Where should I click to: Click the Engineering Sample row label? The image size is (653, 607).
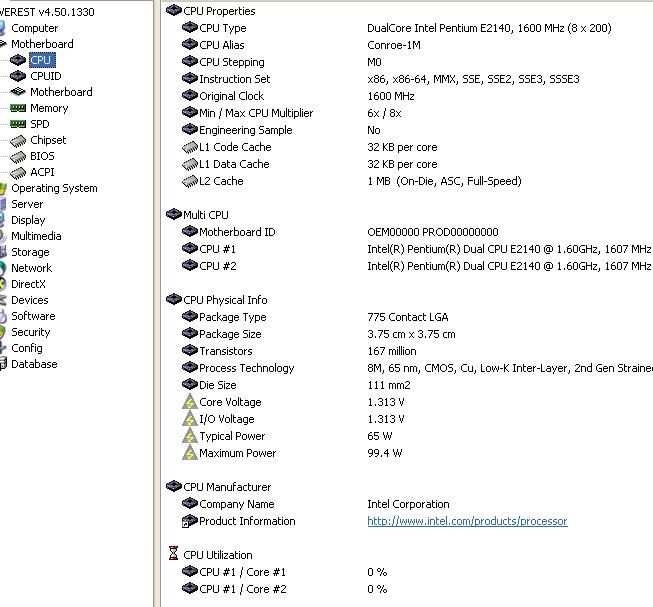click(x=246, y=130)
